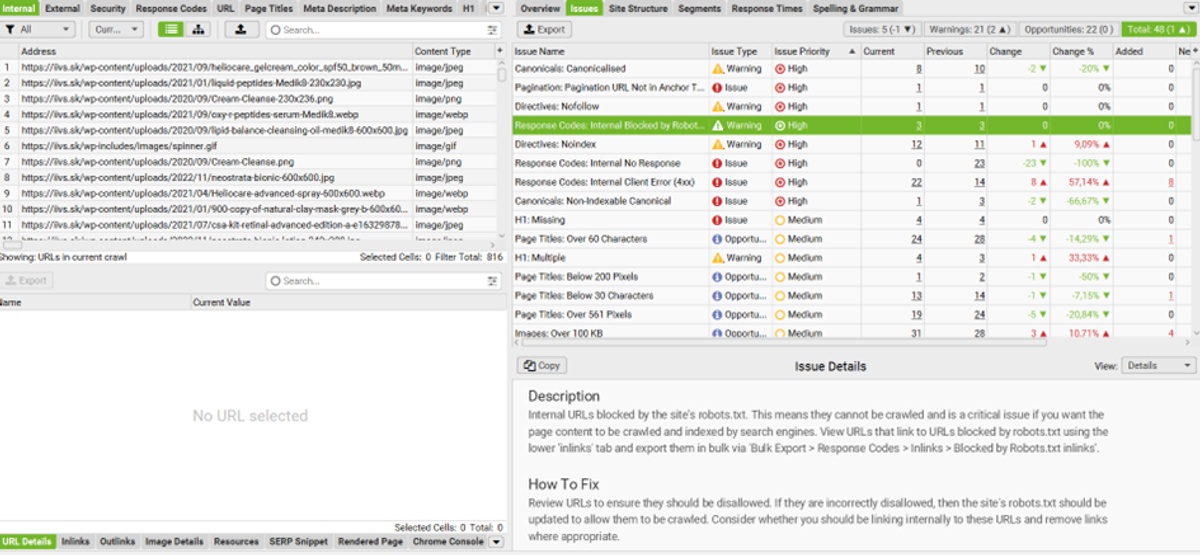Screen dimensions: 1200x555
Task: Open search filter settings slider icon
Action: (492, 30)
